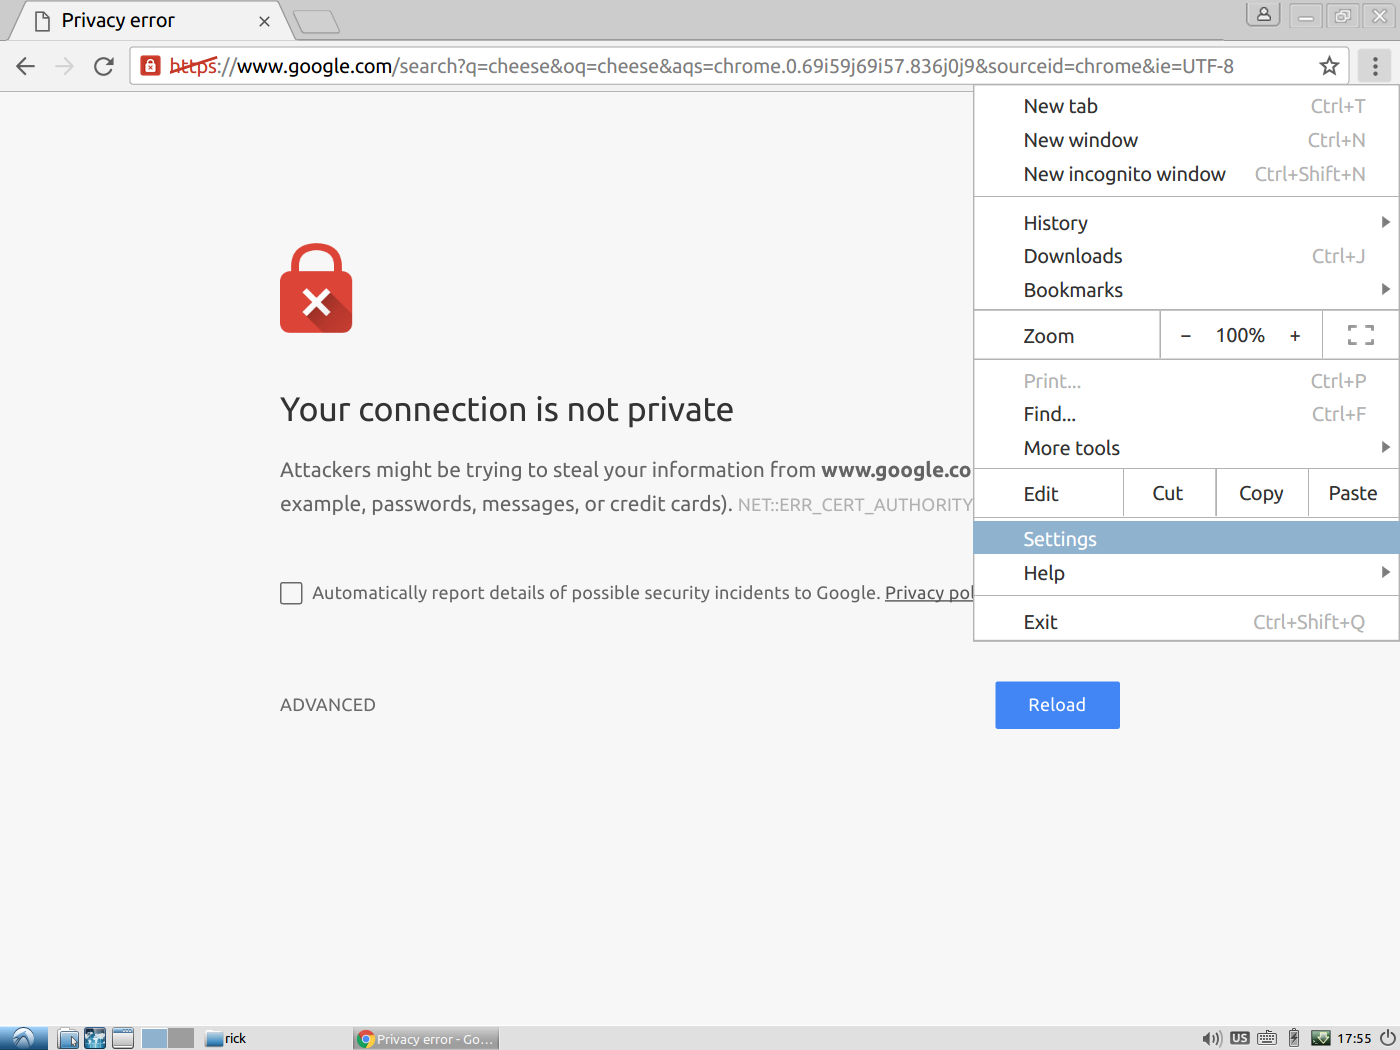The image size is (1400, 1050).
Task: Open Settings from the Chrome menu
Action: coord(1060,539)
